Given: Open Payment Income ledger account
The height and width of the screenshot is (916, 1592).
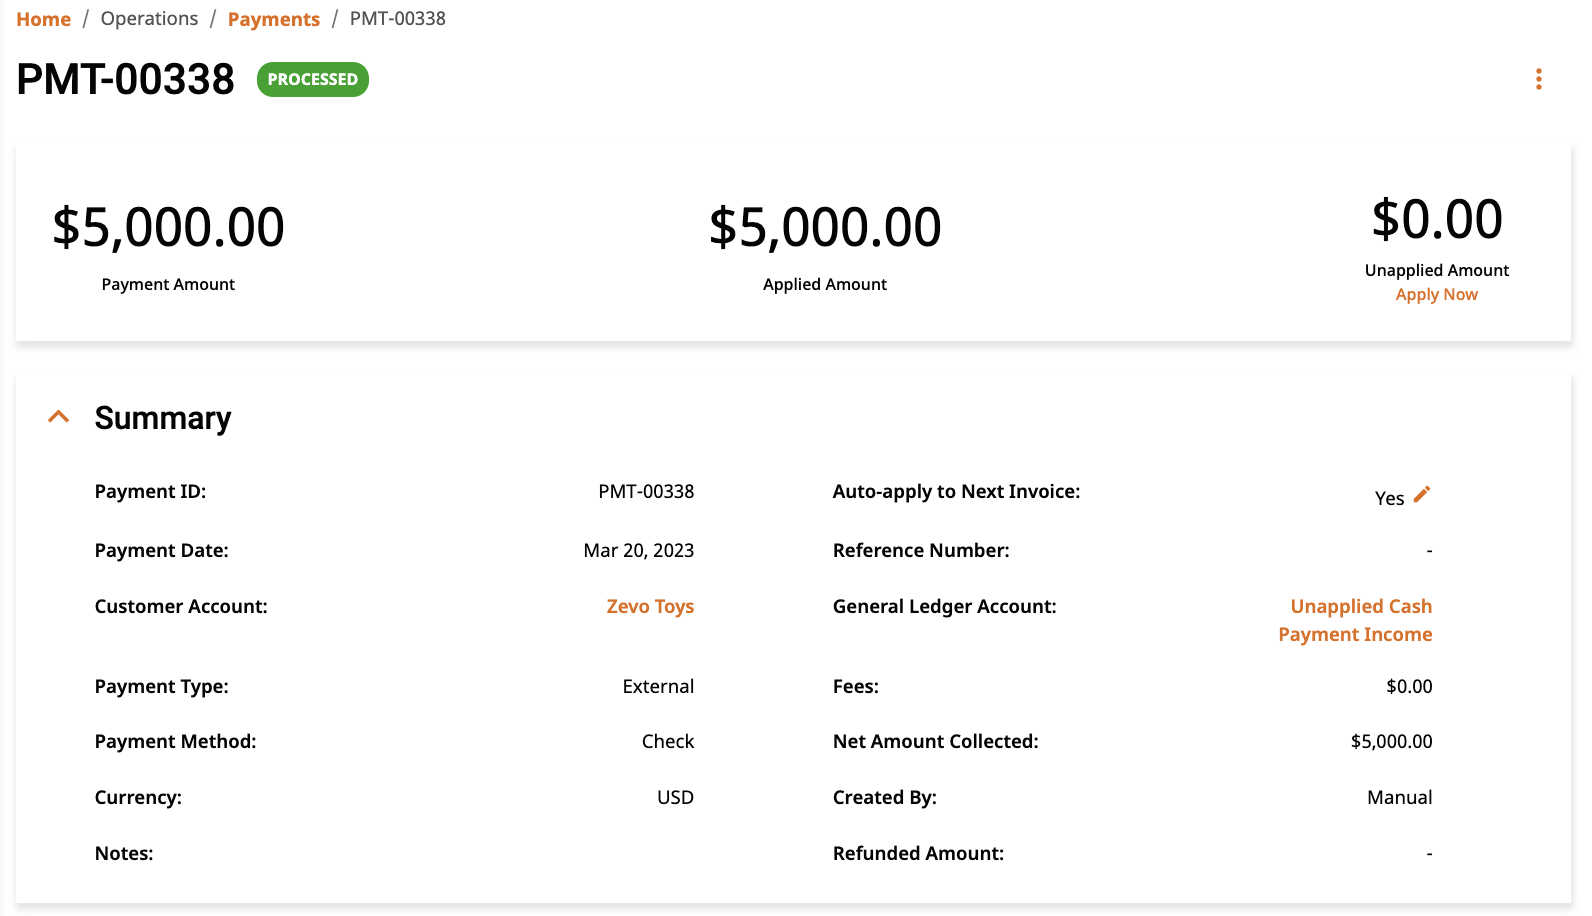Looking at the screenshot, I should (x=1355, y=634).
